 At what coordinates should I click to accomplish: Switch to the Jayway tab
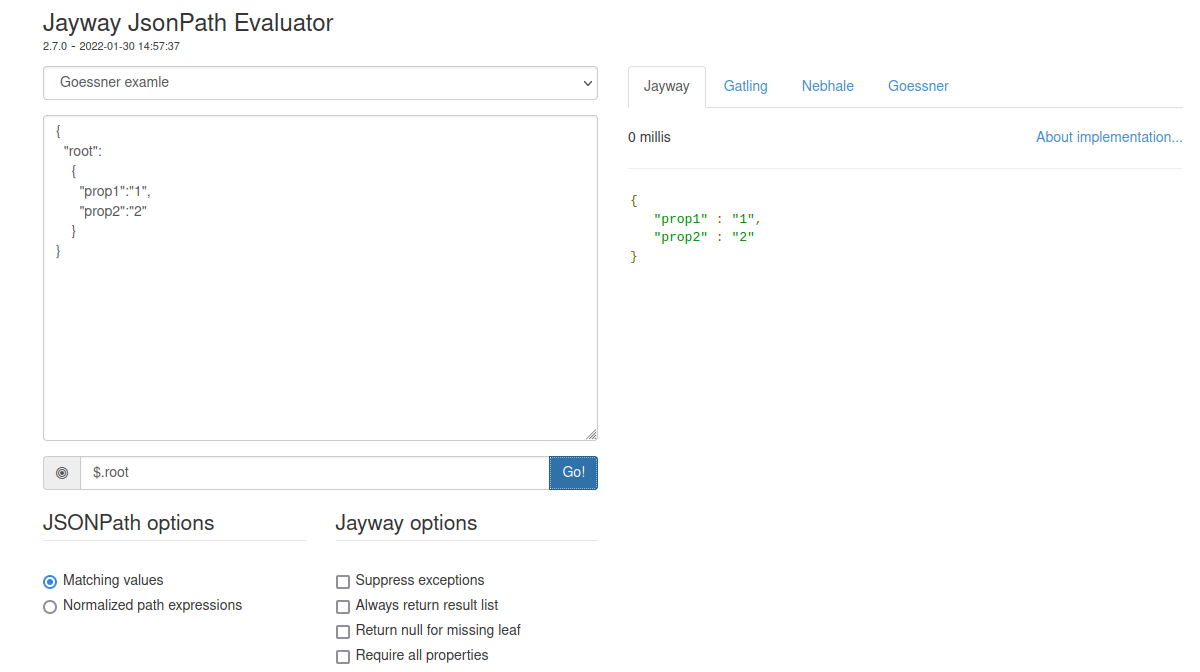pos(667,86)
